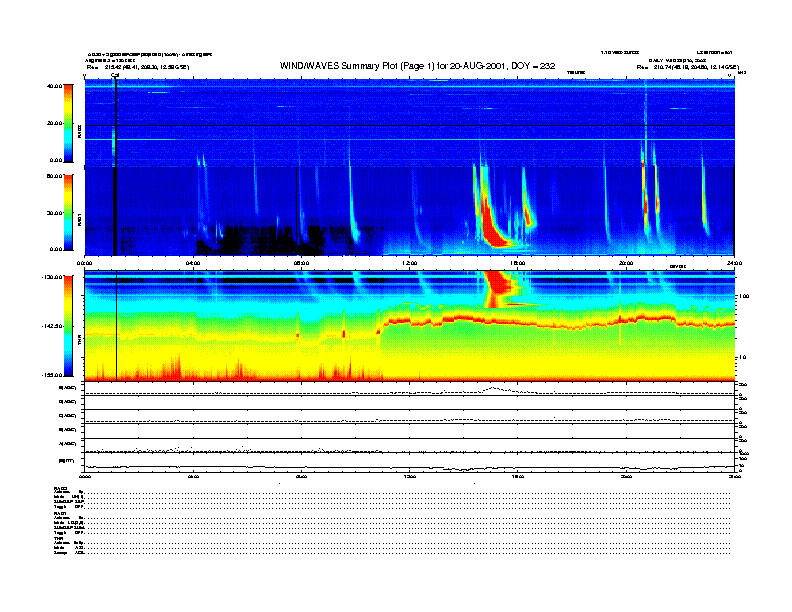The image size is (792, 612).
Task: Click the 'Cal' marker label above RAD2
Action: pyautogui.click(x=115, y=75)
